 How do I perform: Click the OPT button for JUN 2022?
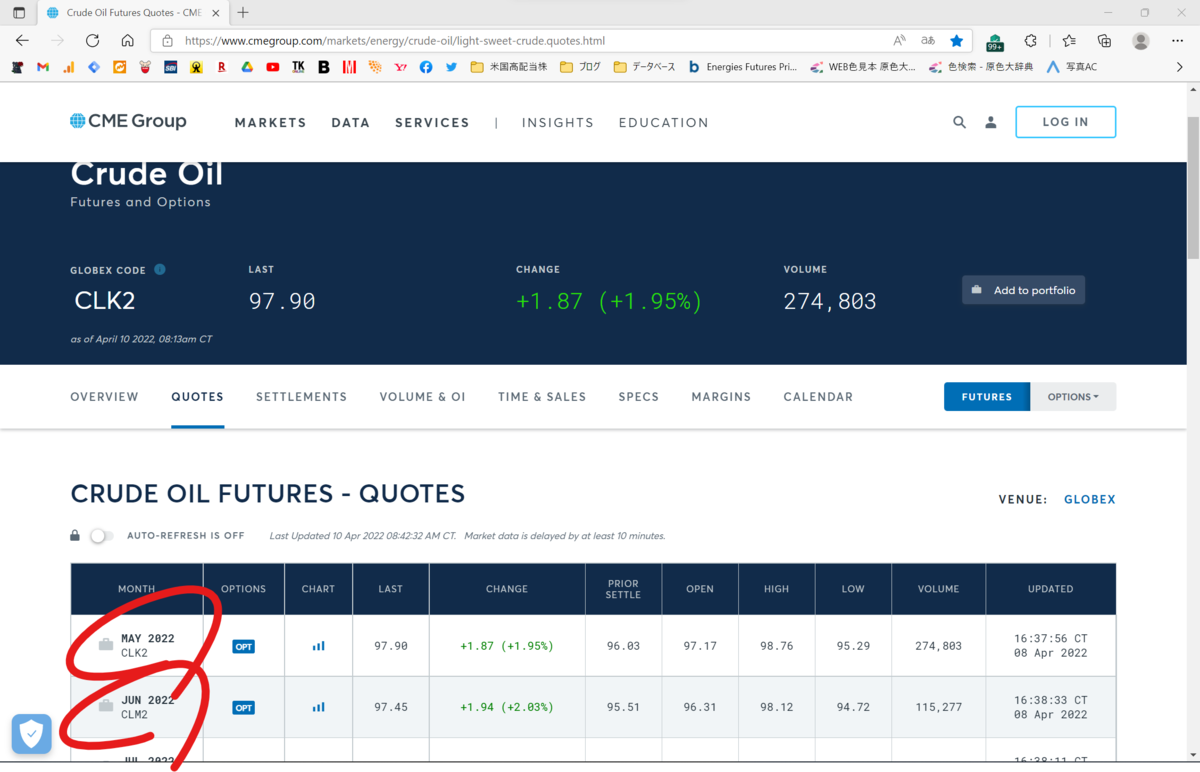(243, 707)
